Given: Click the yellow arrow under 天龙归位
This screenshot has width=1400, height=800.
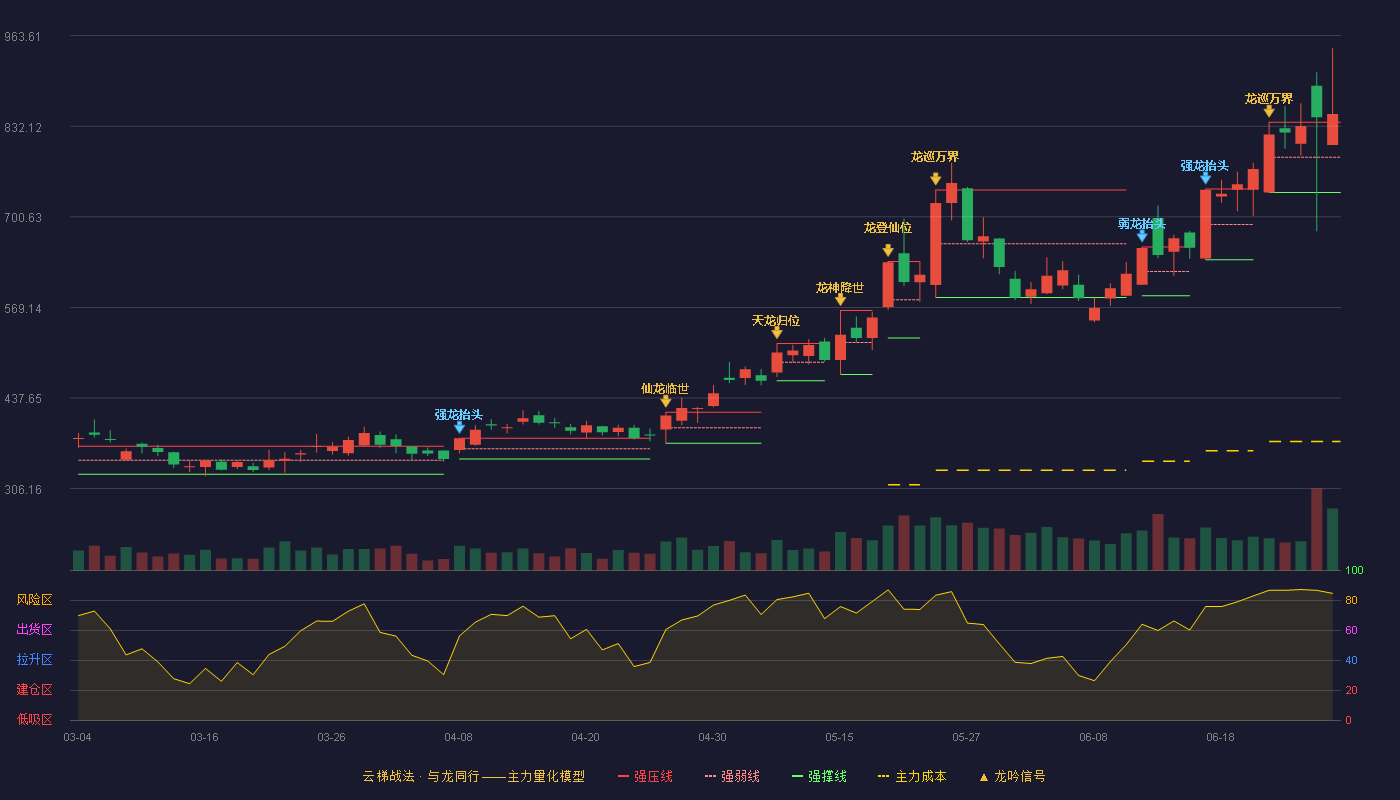Looking at the screenshot, I should [x=776, y=333].
